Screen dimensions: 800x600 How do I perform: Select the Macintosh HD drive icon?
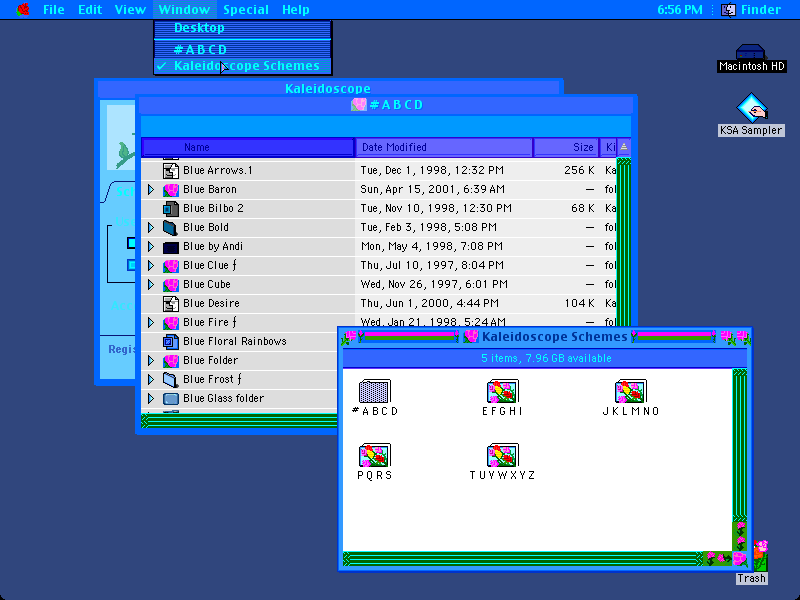(x=751, y=52)
